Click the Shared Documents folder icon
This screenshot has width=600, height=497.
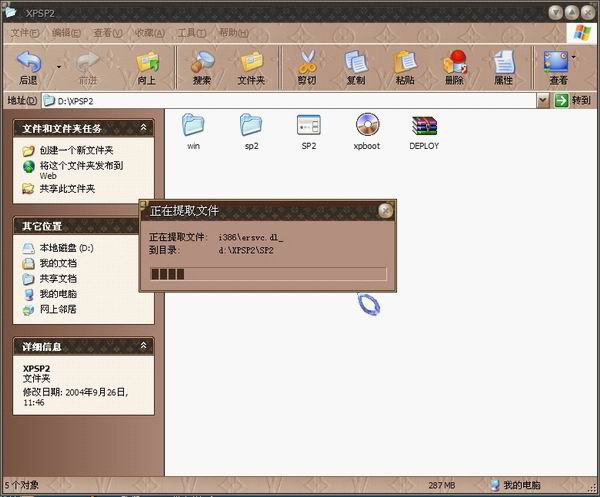point(28,279)
